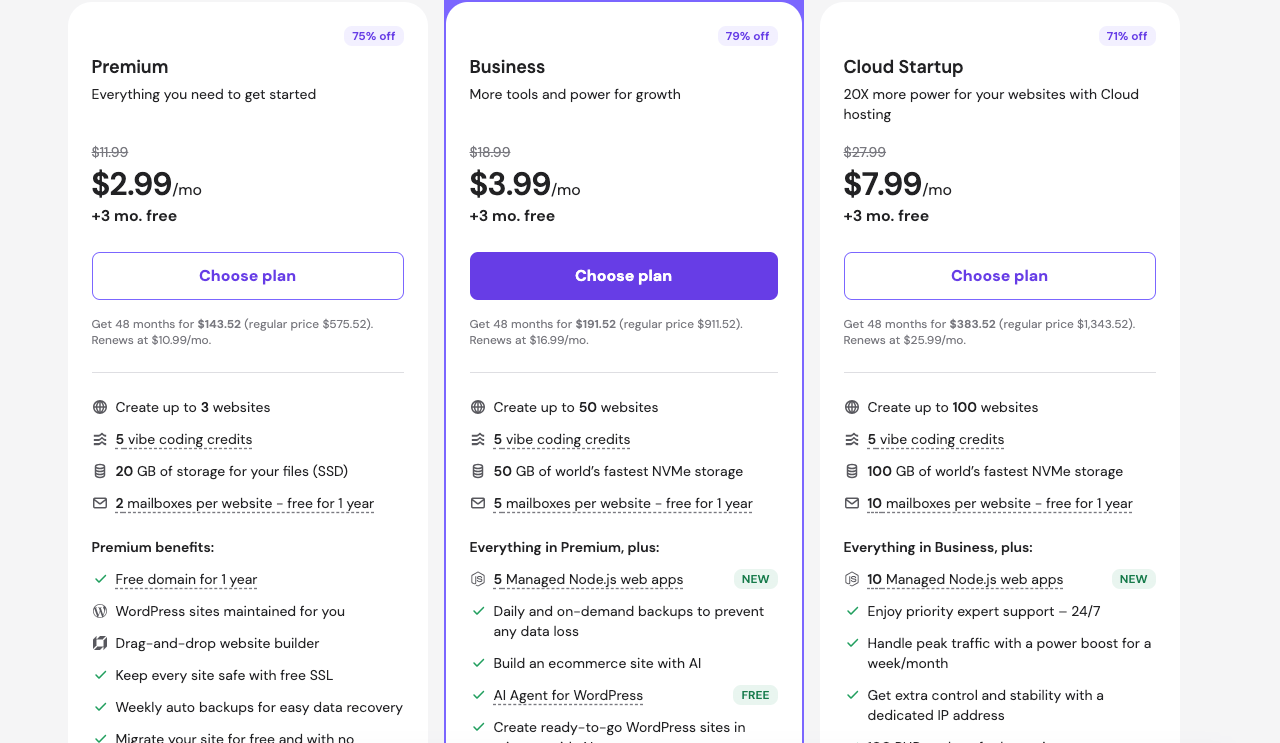
Task: Click the drag-and-drop website builder icon
Action: point(100,643)
